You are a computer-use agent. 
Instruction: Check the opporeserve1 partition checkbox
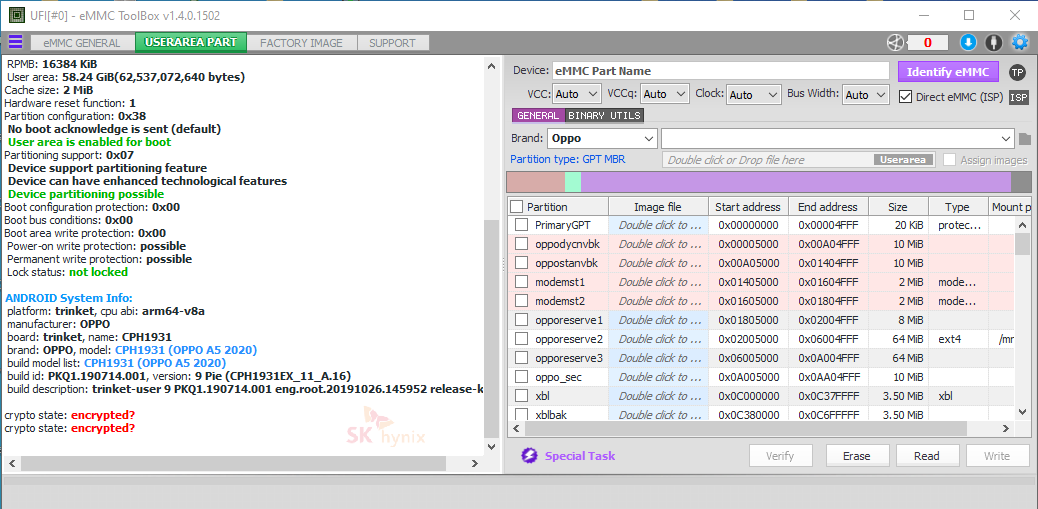tap(522, 320)
